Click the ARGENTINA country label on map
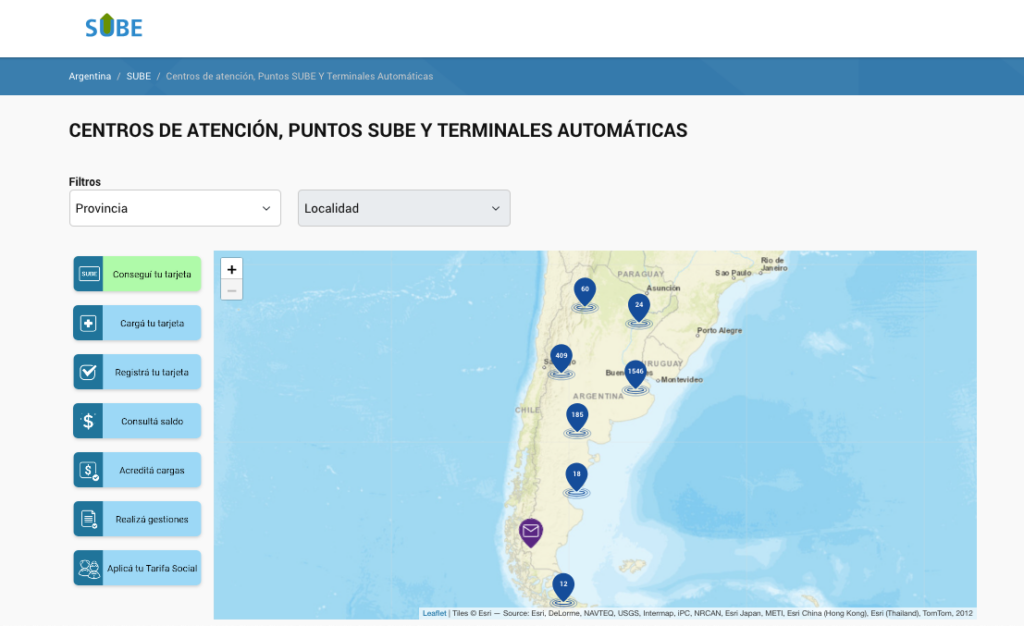Viewport: 1024px width, 626px height. [598, 396]
